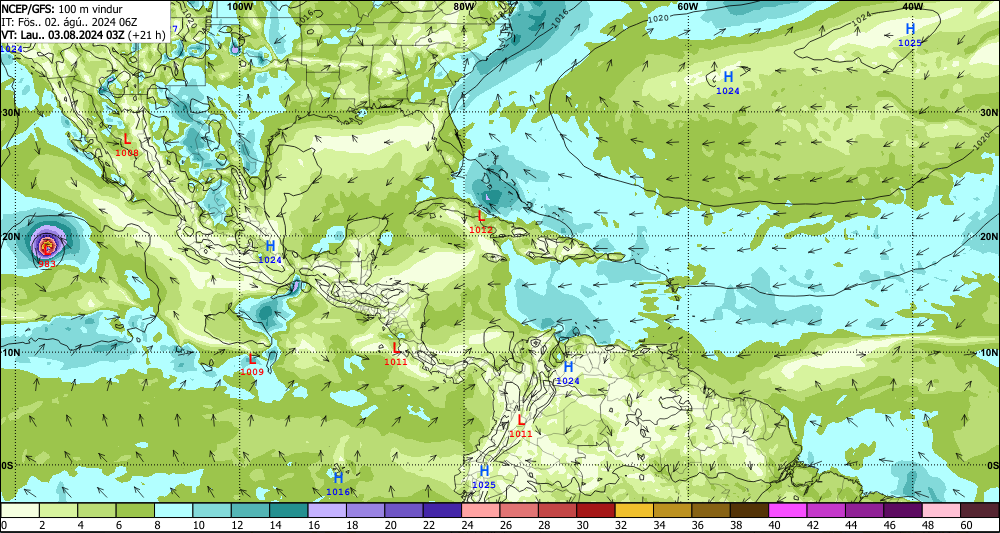Click the 1020 isobar label near 60W
The image size is (1000, 533).
pos(658,18)
